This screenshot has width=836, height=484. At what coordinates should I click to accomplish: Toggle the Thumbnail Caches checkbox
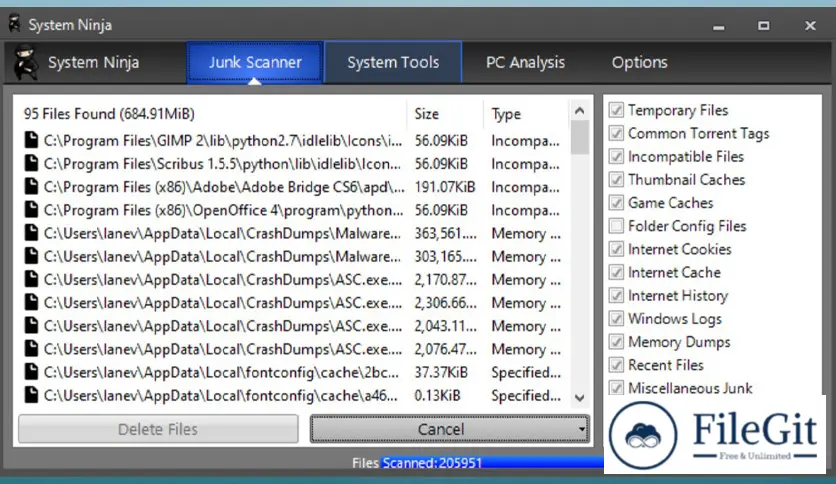click(x=616, y=179)
